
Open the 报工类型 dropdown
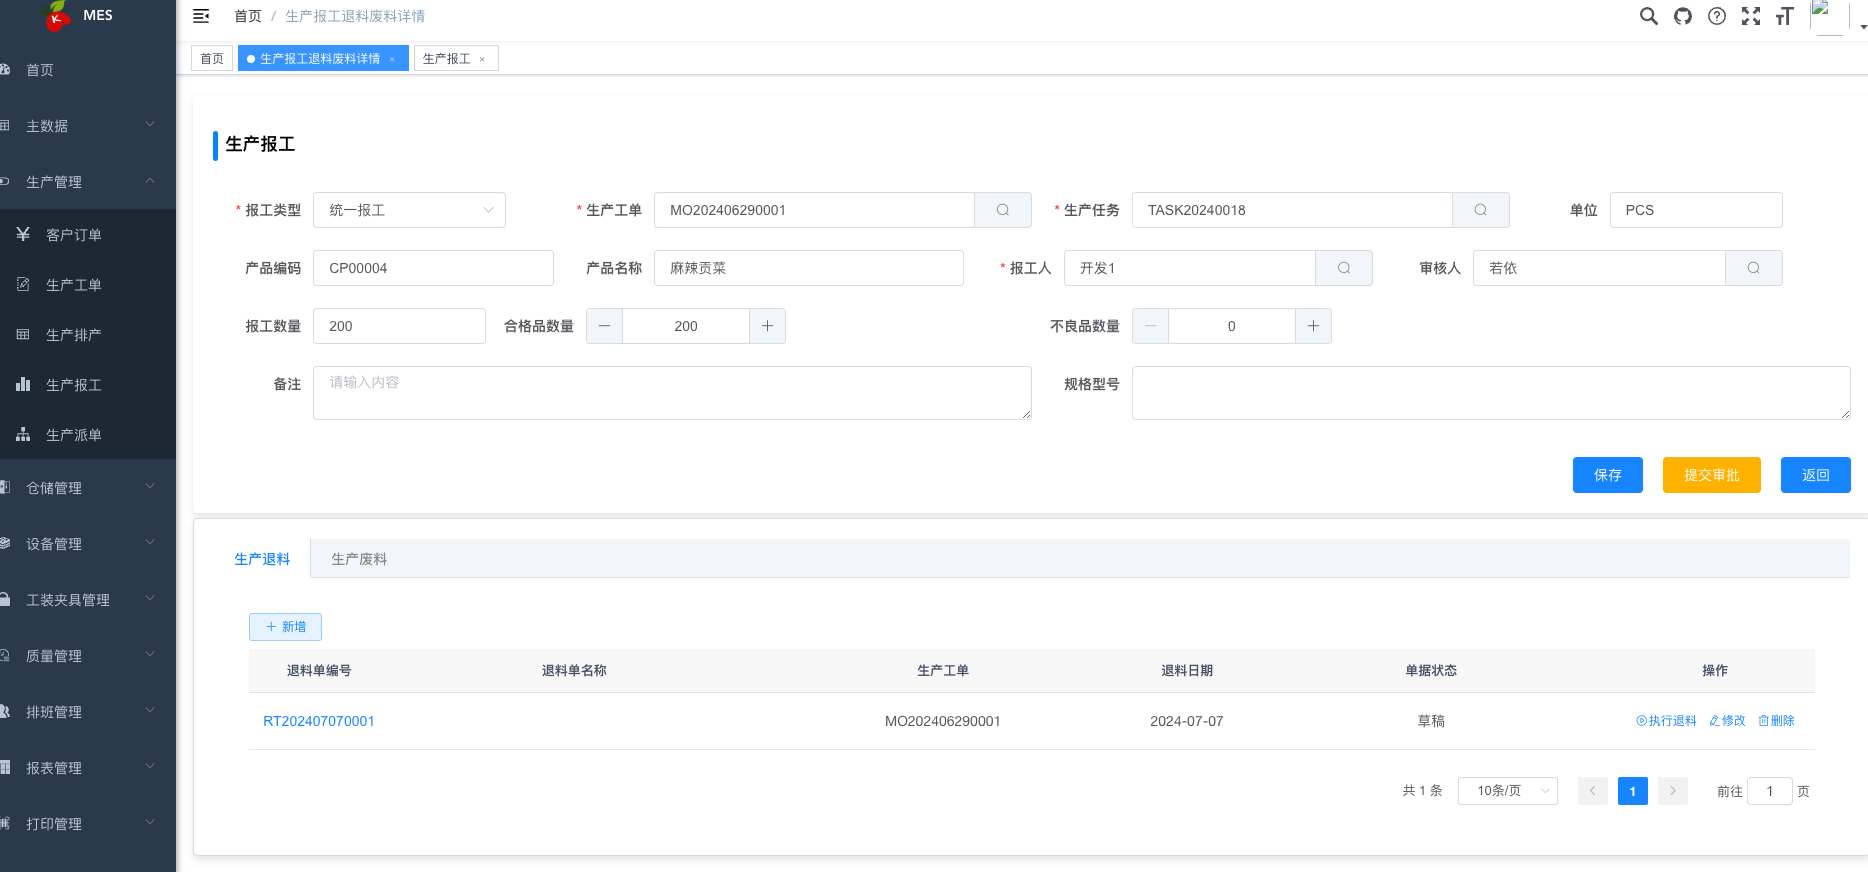[x=409, y=210]
